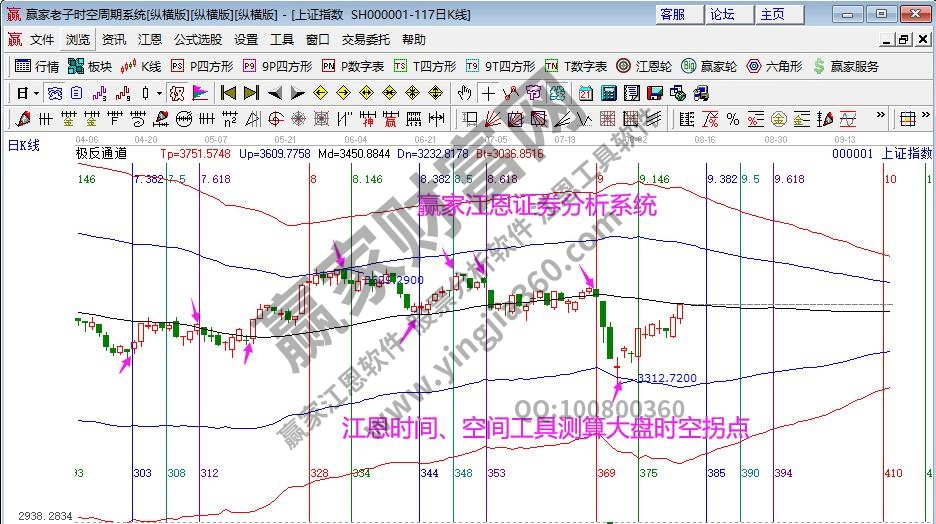Jump to first bar with skip-back arrow
This screenshot has width=936, height=524.
[228, 93]
